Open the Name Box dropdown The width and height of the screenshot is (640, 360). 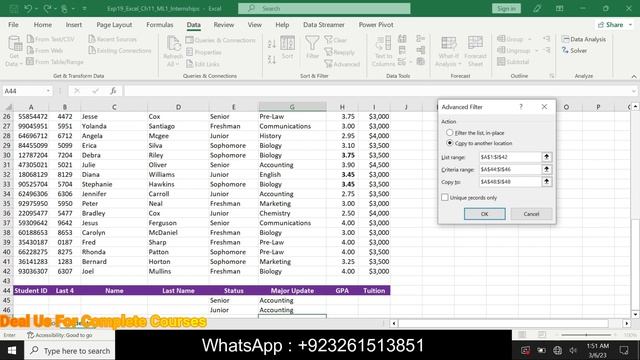[x=48, y=91]
